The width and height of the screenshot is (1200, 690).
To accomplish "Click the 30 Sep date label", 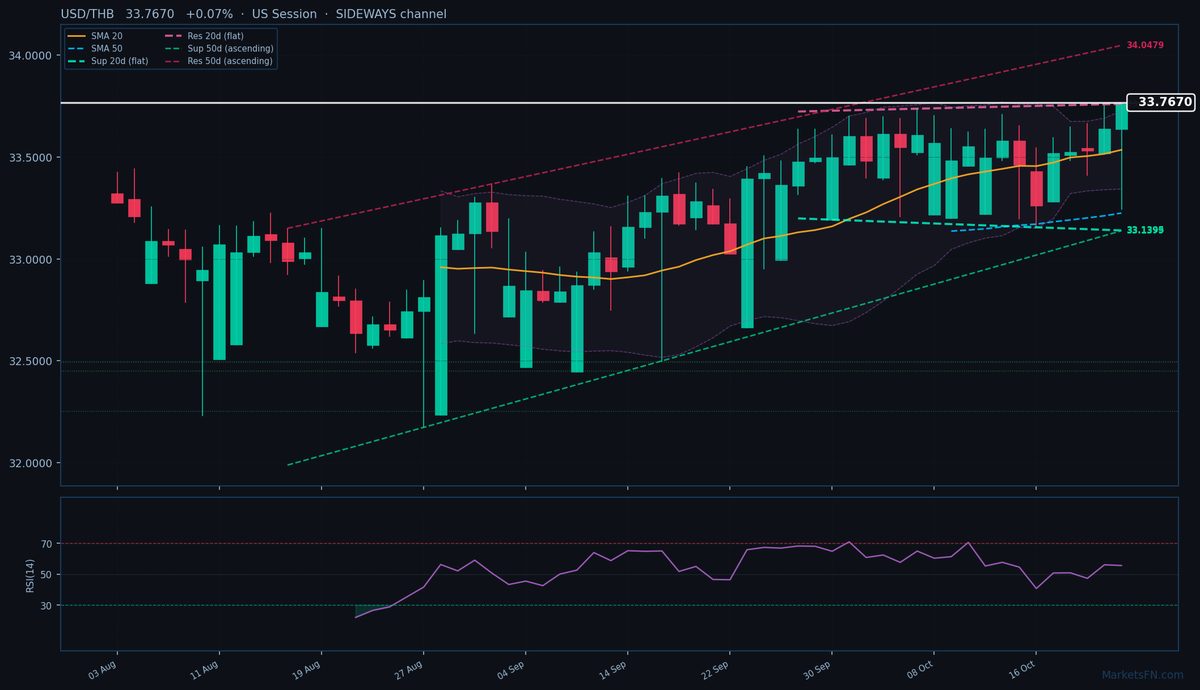I will point(818,669).
